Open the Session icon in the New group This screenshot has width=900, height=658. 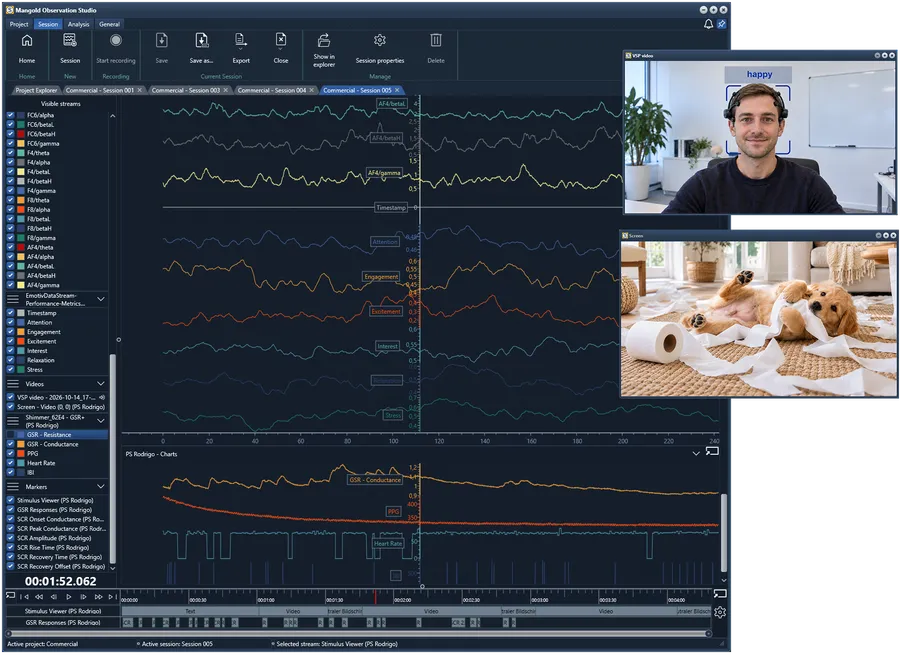69,40
